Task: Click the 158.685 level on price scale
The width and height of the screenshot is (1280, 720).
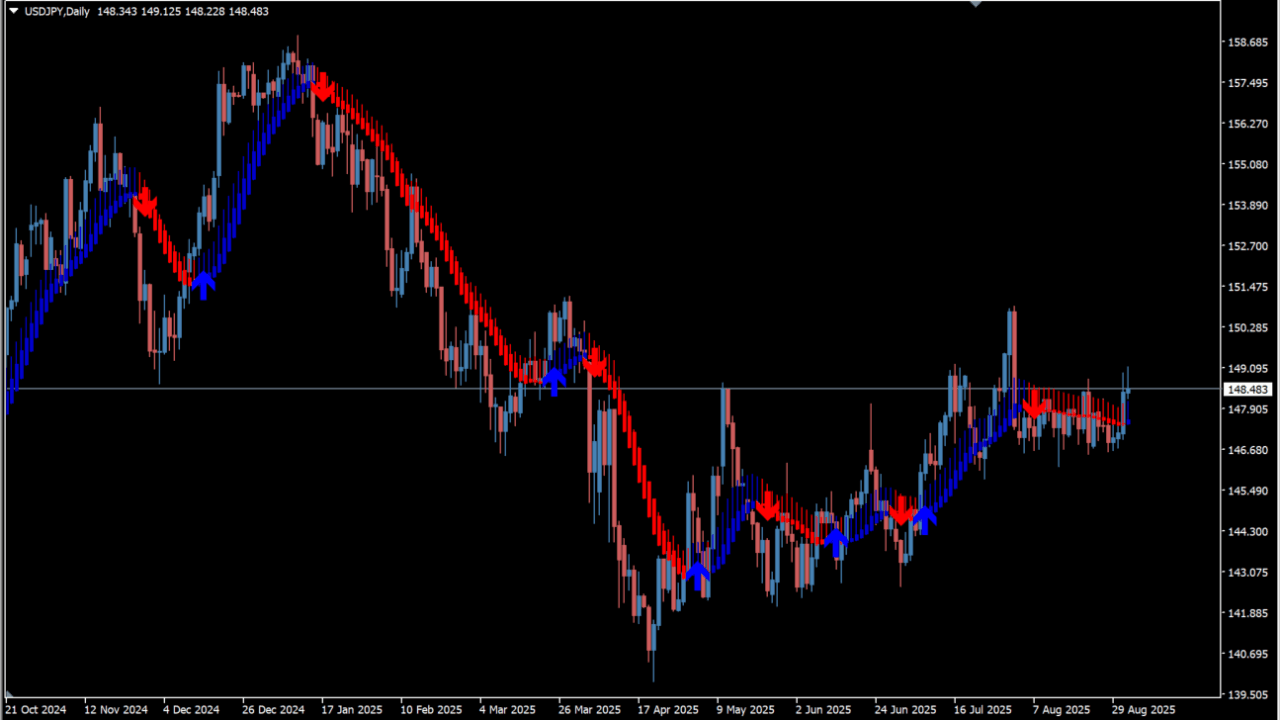Action: 1247,42
